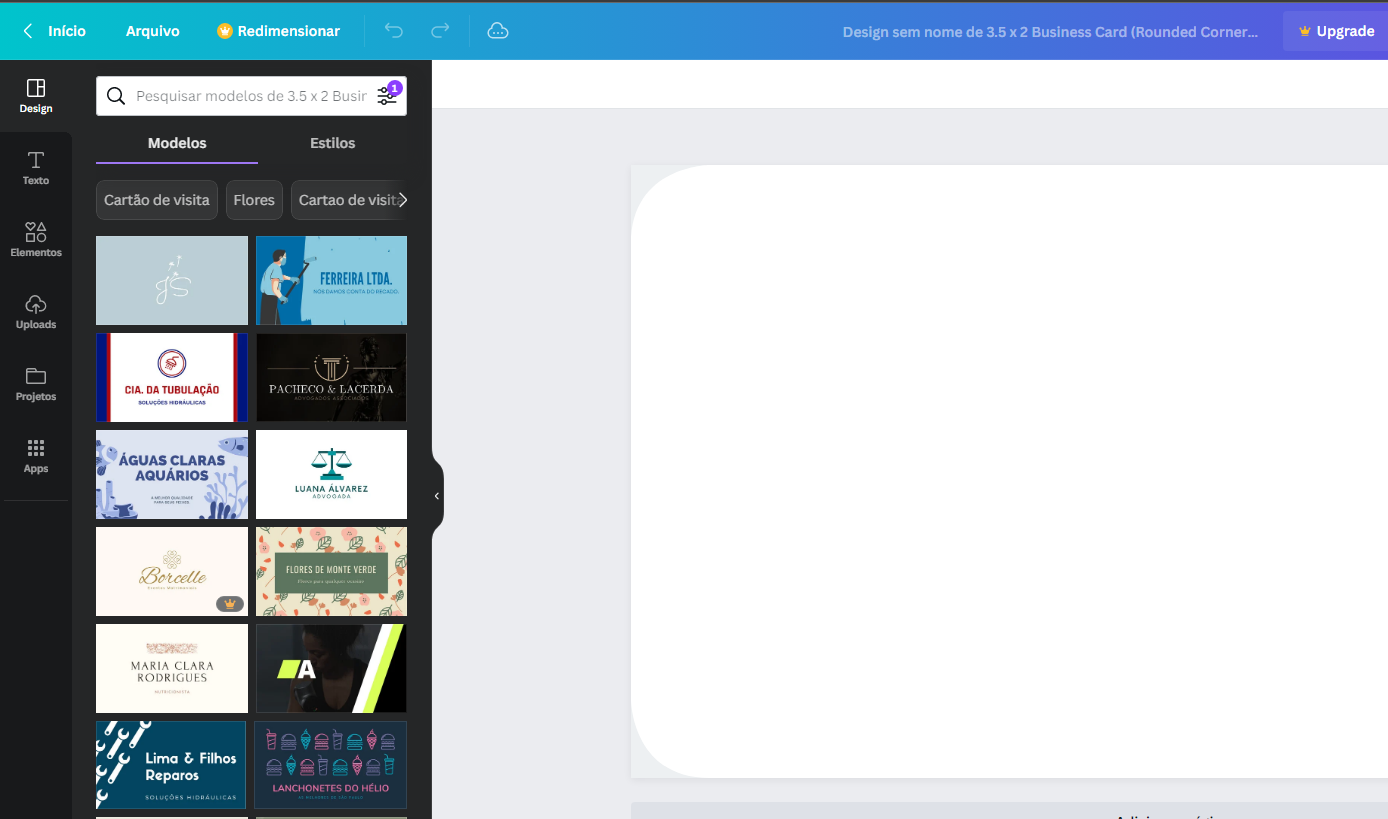Choose the Luana Álvarez template
The width and height of the screenshot is (1388, 819).
(x=331, y=474)
